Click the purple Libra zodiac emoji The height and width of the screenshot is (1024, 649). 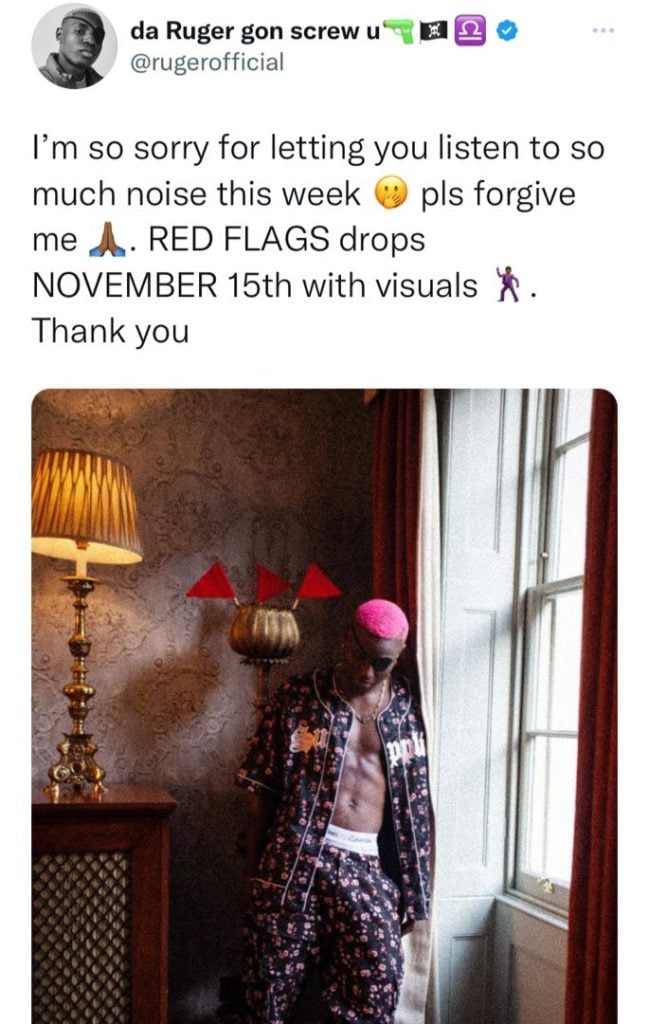tap(470, 31)
